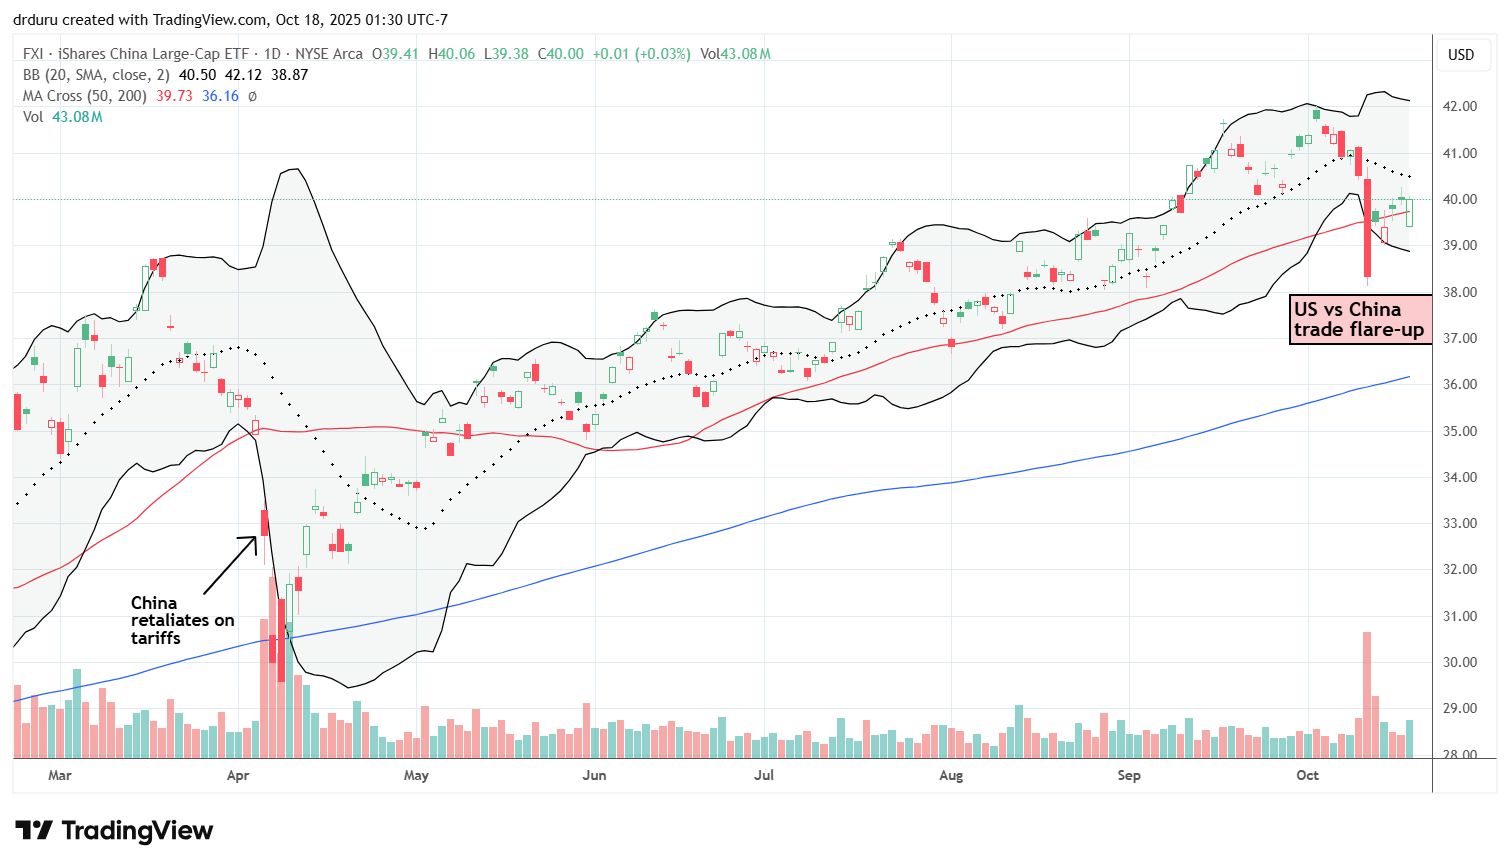1510x868 pixels.
Task: Click the Apr label on the time axis
Action: pos(238,775)
